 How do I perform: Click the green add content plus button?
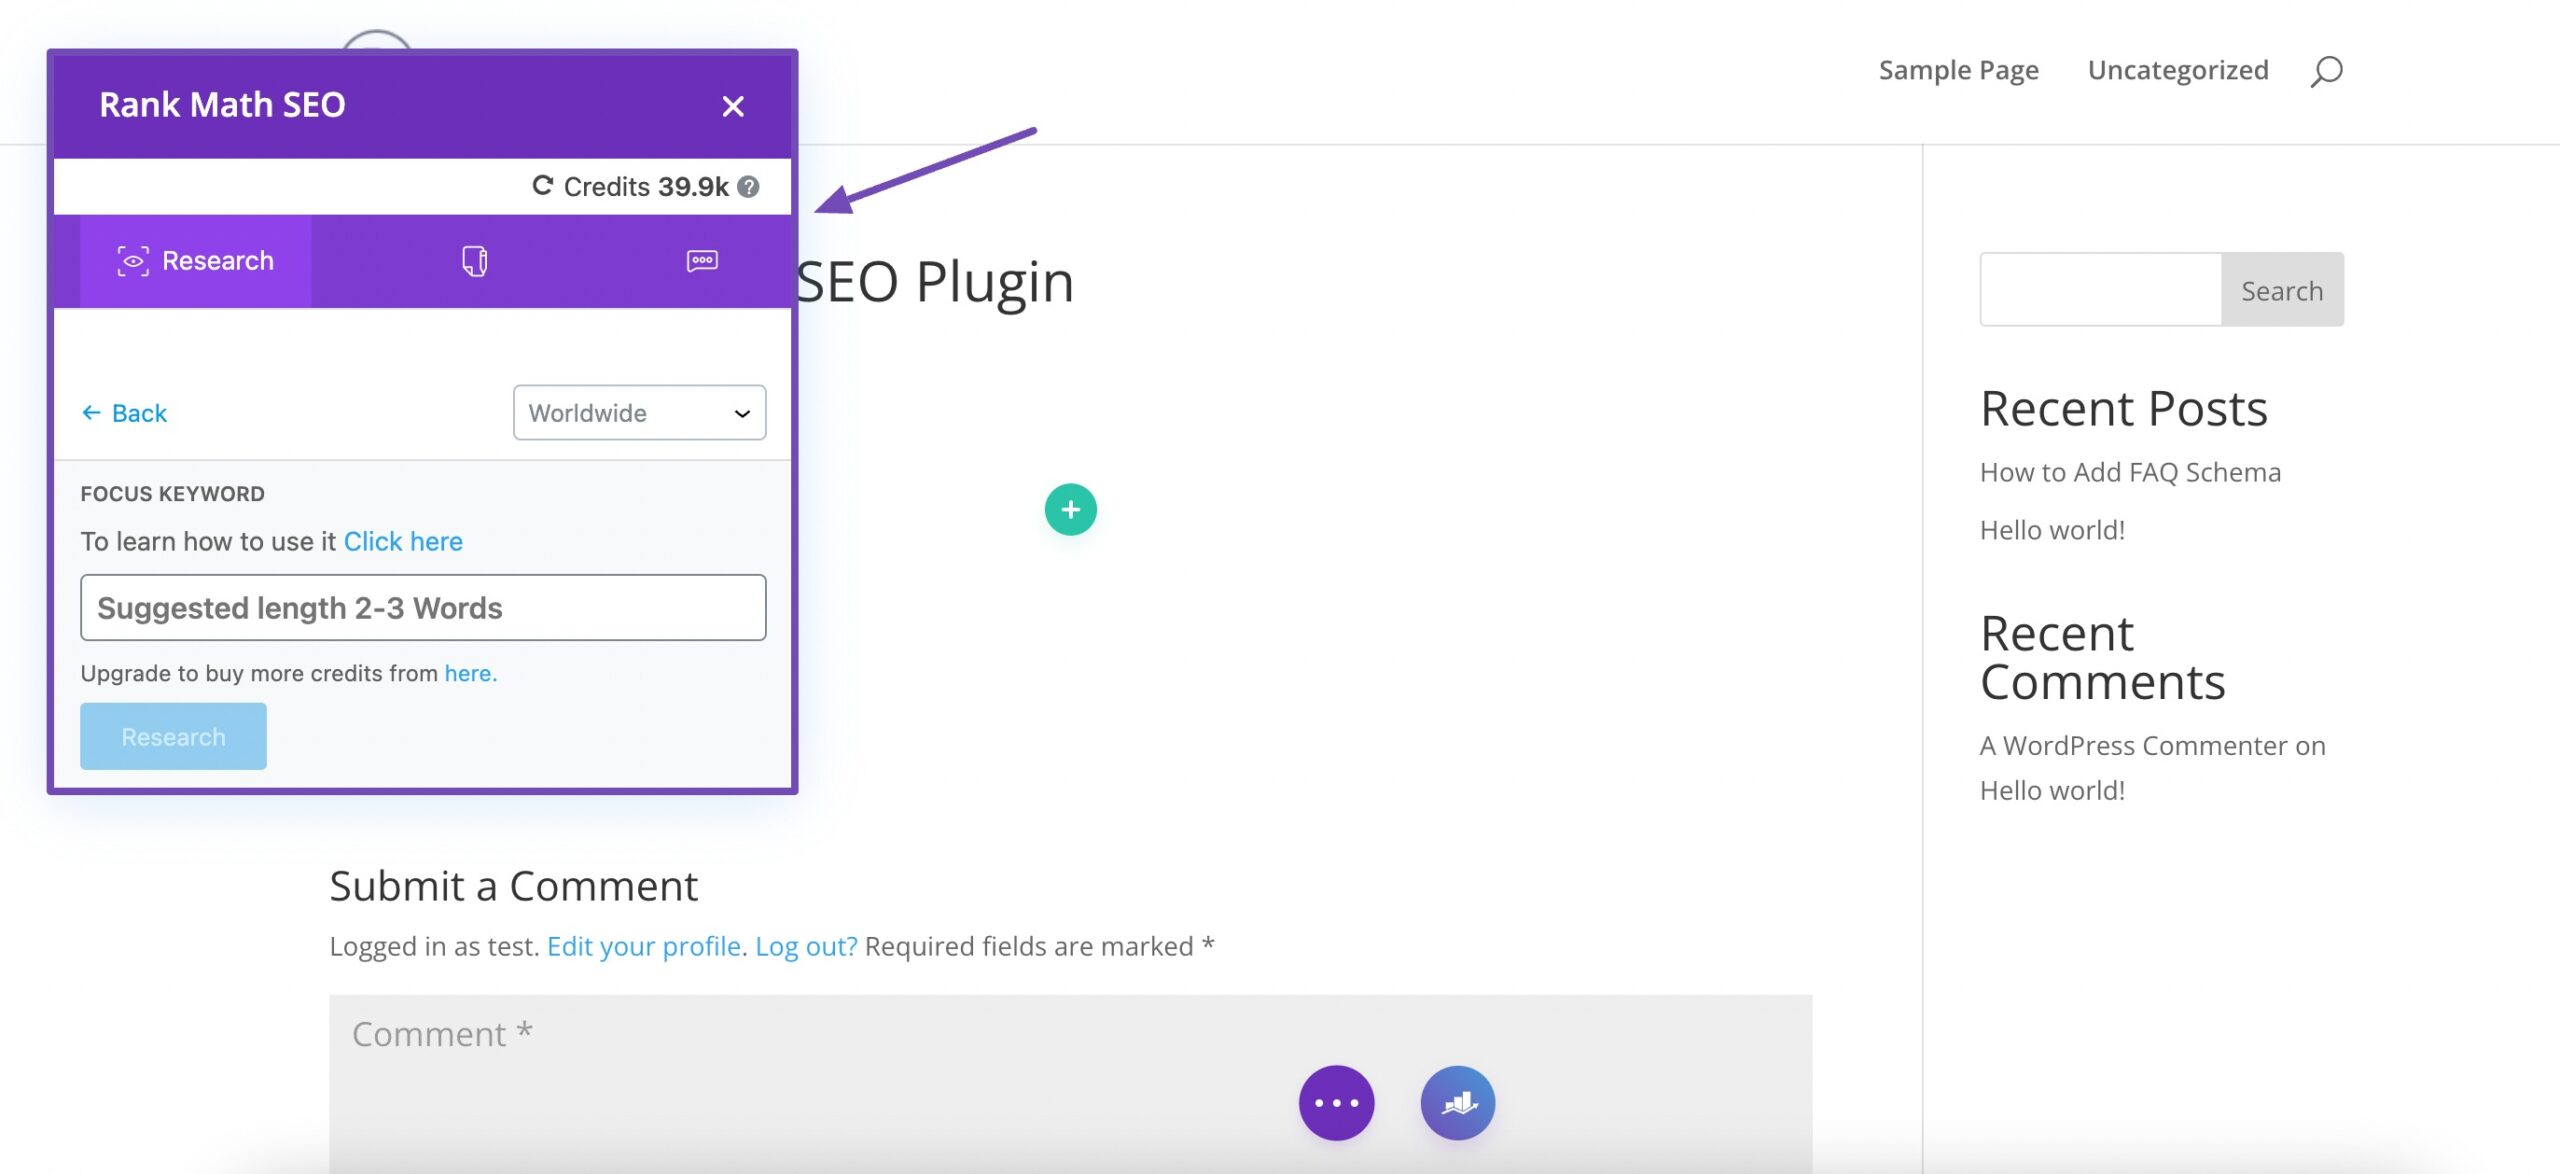click(x=1069, y=509)
